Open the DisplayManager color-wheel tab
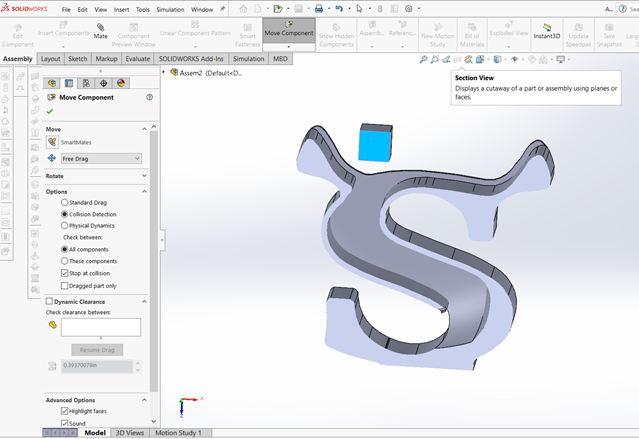Image resolution: width=639 pixels, height=439 pixels. (x=121, y=83)
